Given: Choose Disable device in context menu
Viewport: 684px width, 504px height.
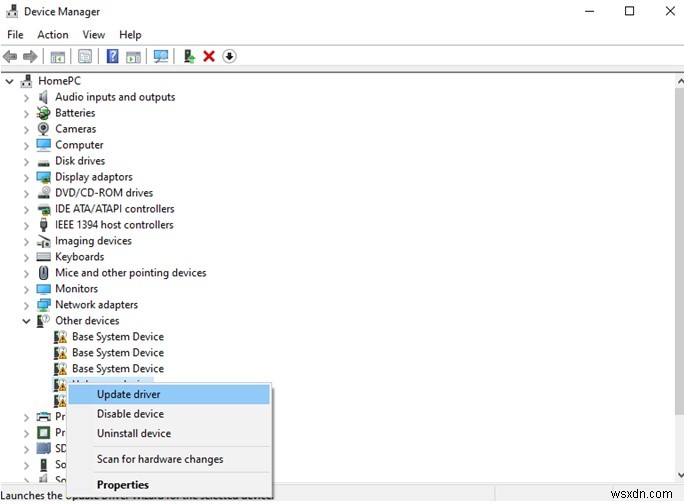Looking at the screenshot, I should point(169,414).
